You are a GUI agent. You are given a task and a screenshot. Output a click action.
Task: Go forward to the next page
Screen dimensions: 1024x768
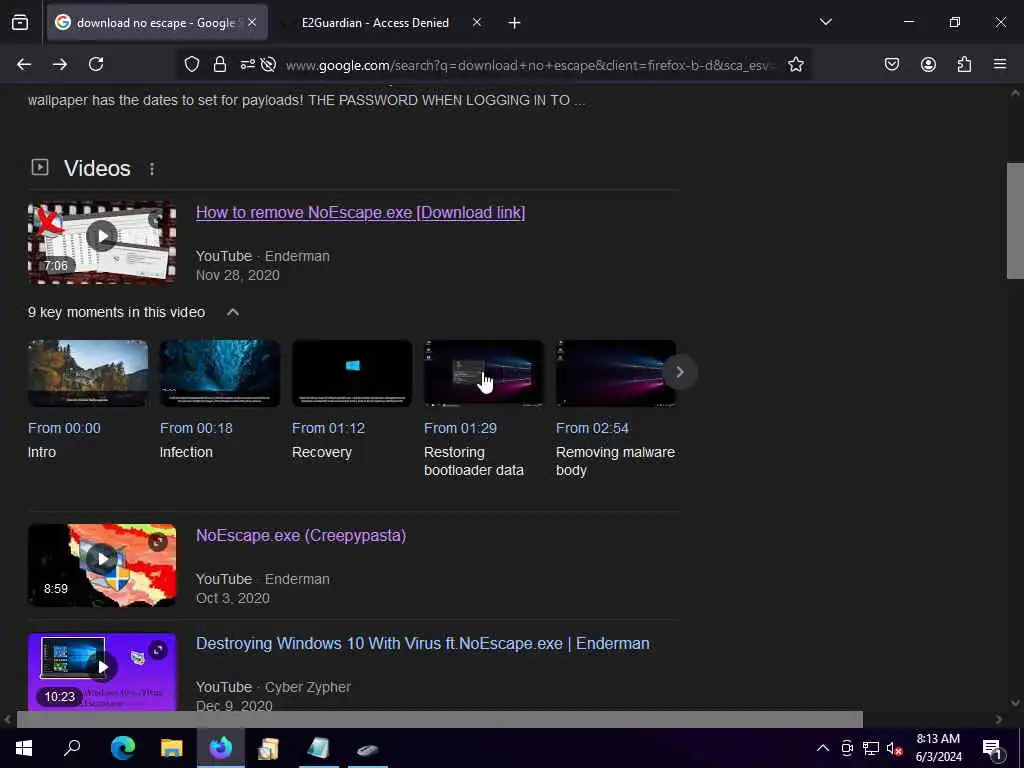[59, 64]
